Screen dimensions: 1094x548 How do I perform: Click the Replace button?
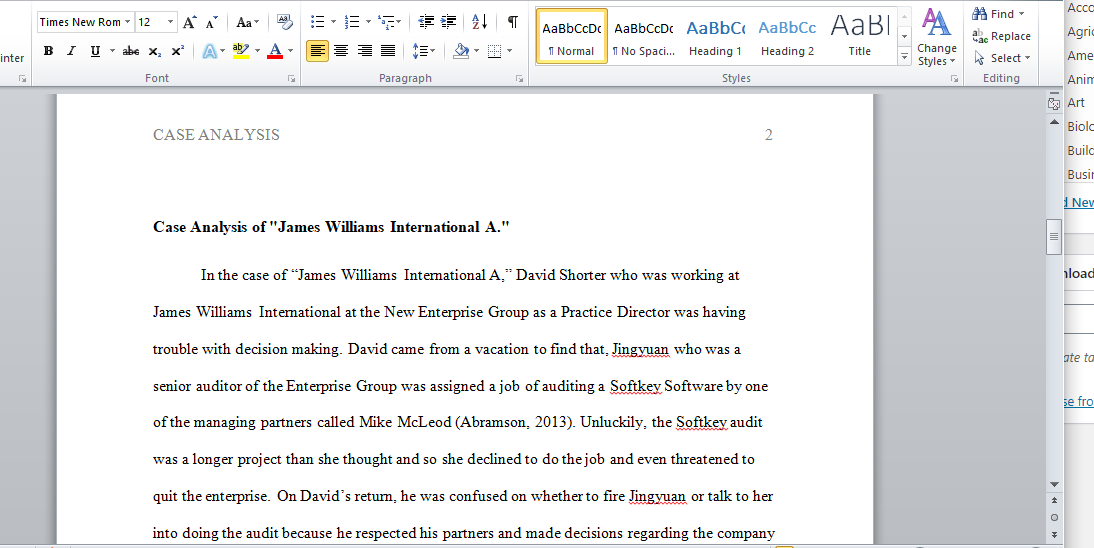pyautogui.click(x=1001, y=36)
